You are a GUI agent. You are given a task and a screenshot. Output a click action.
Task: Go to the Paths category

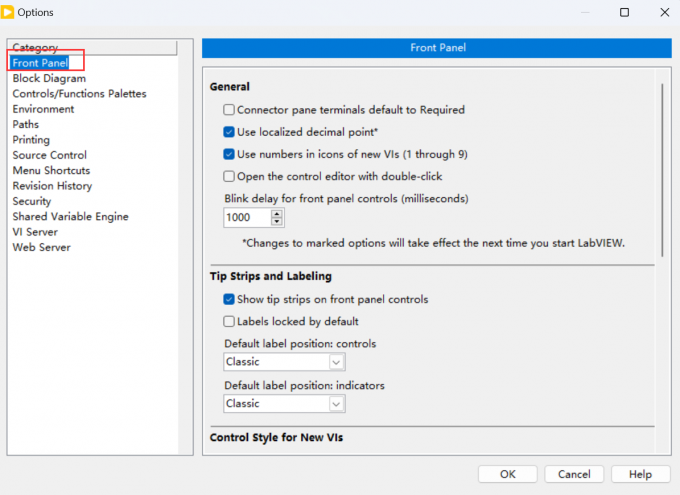[x=26, y=125]
